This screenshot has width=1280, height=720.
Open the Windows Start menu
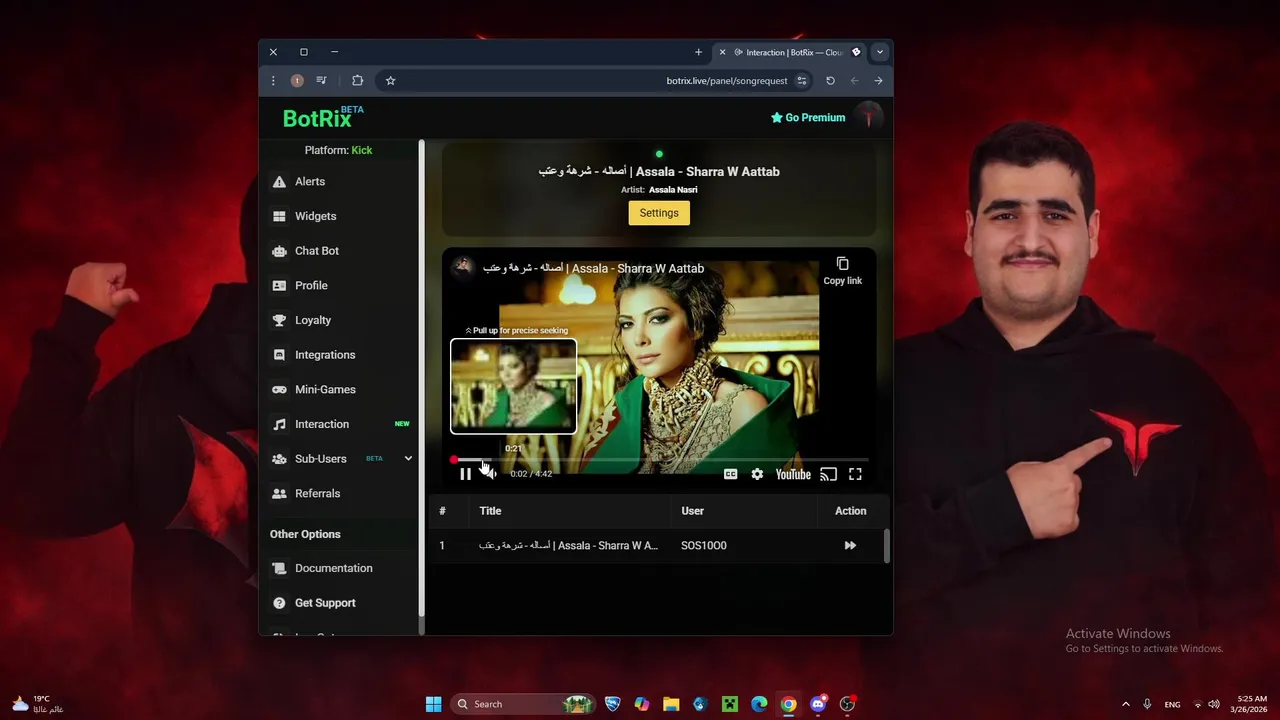(x=433, y=704)
